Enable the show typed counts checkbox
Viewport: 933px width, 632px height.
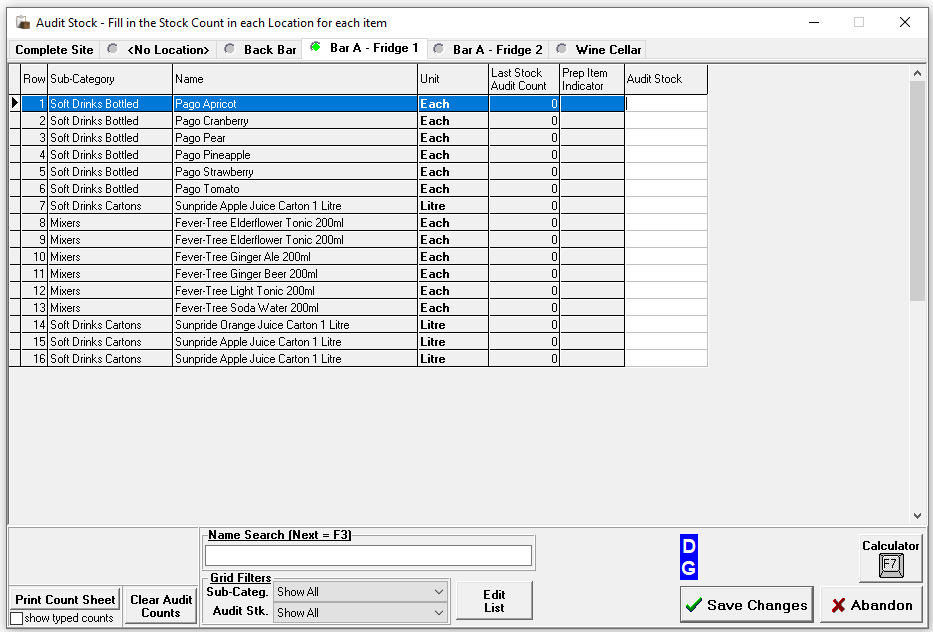tap(16, 618)
